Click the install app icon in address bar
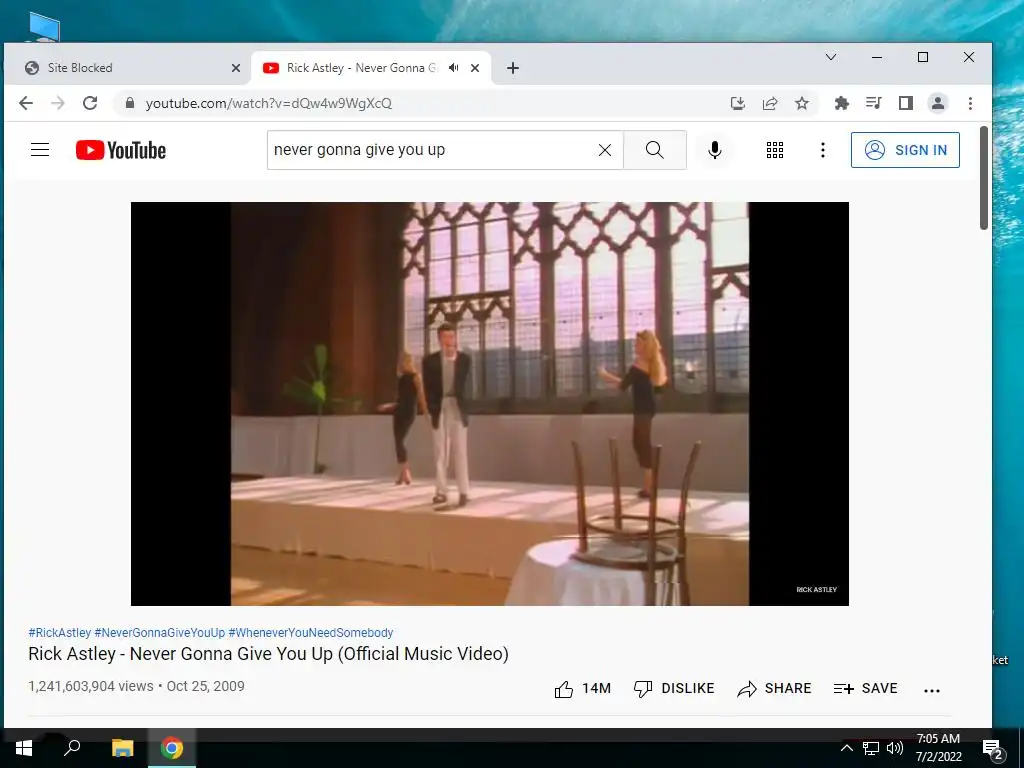Screen dimensions: 1024x768 click(x=738, y=103)
